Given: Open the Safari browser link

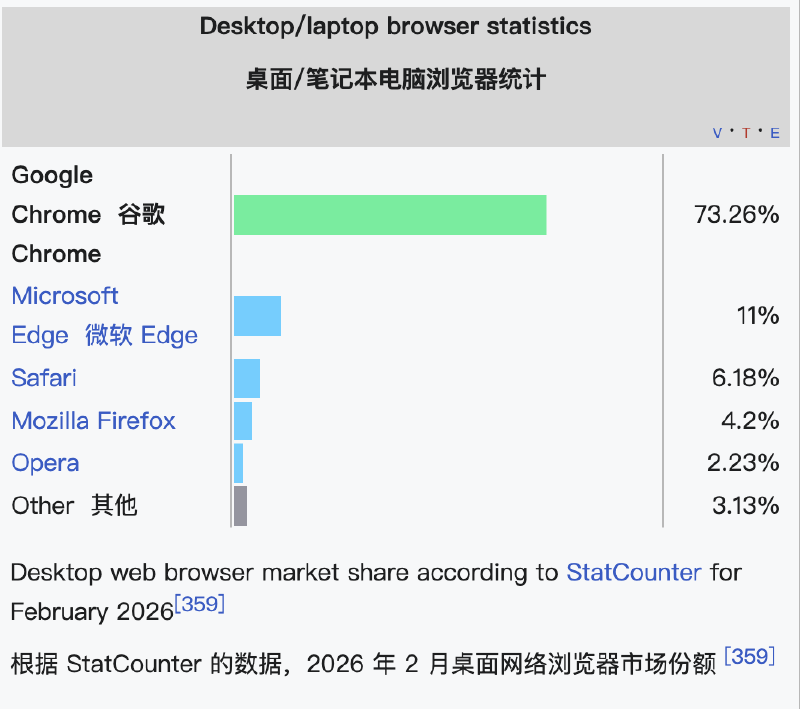Looking at the screenshot, I should (44, 378).
